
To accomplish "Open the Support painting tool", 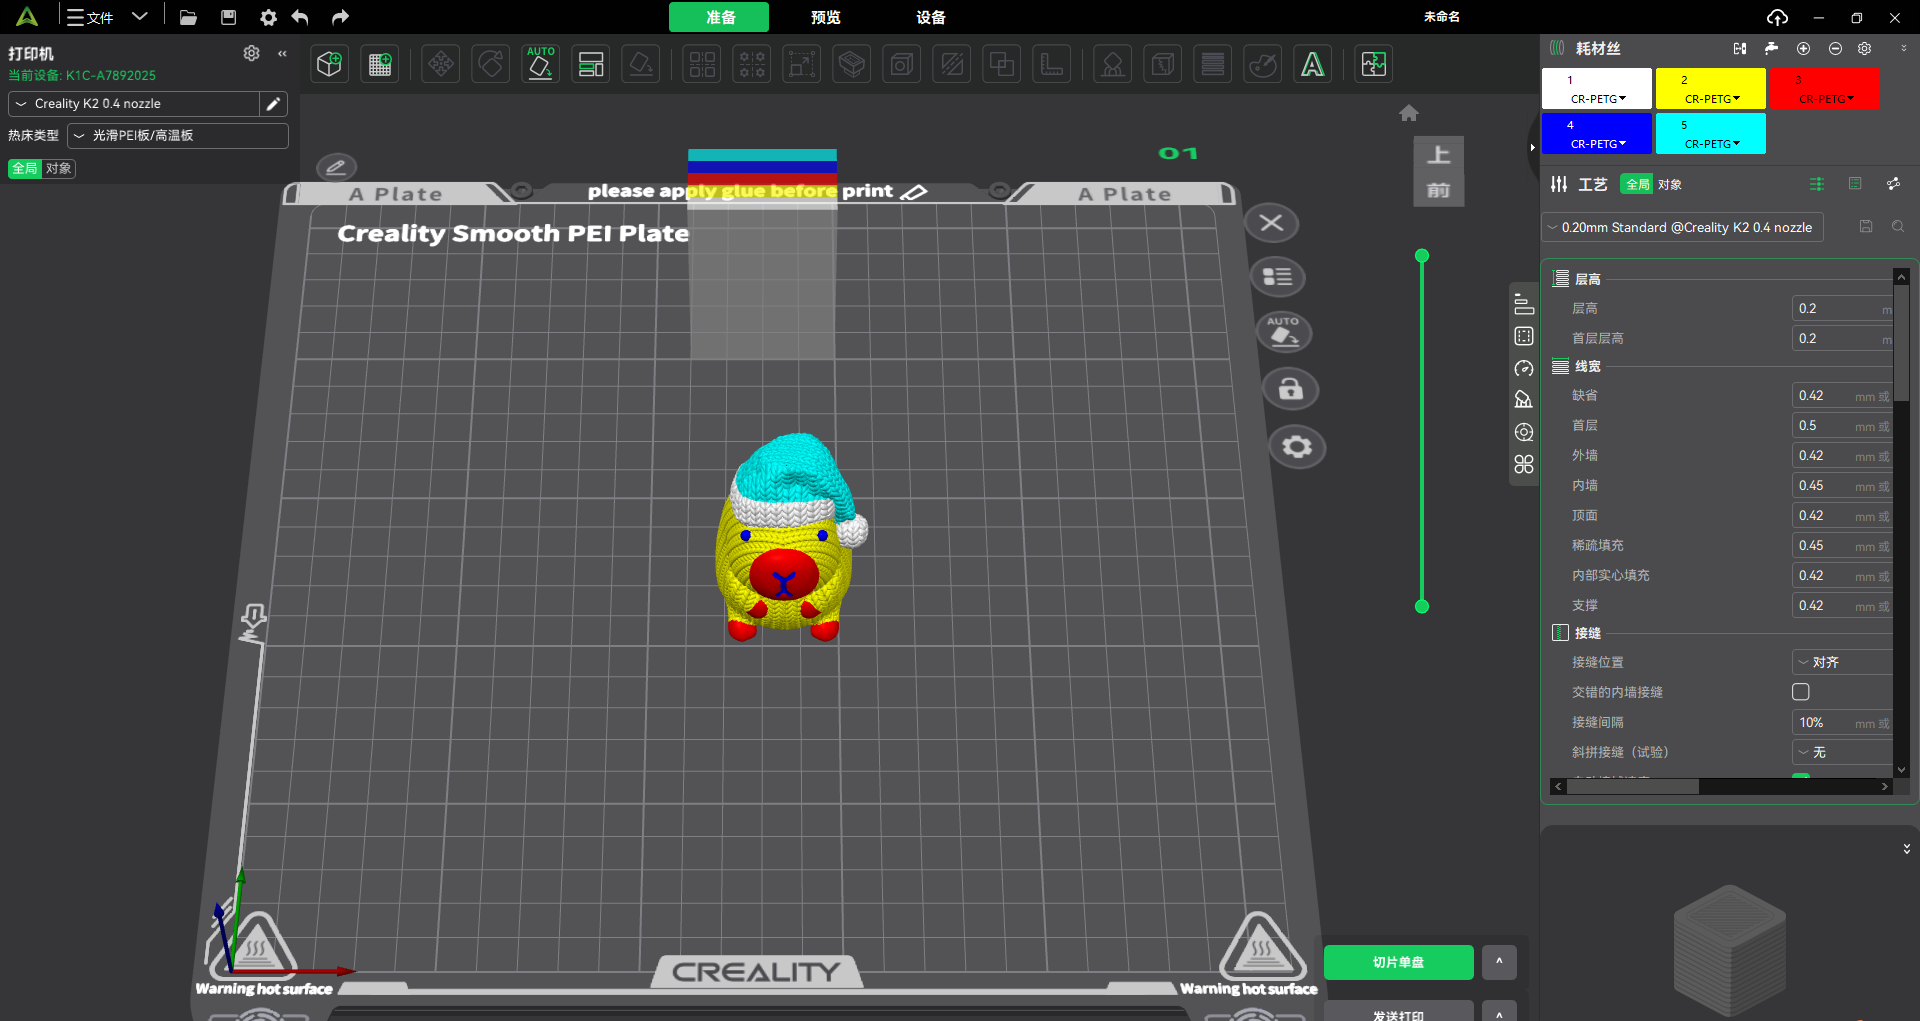I will click(x=1112, y=65).
